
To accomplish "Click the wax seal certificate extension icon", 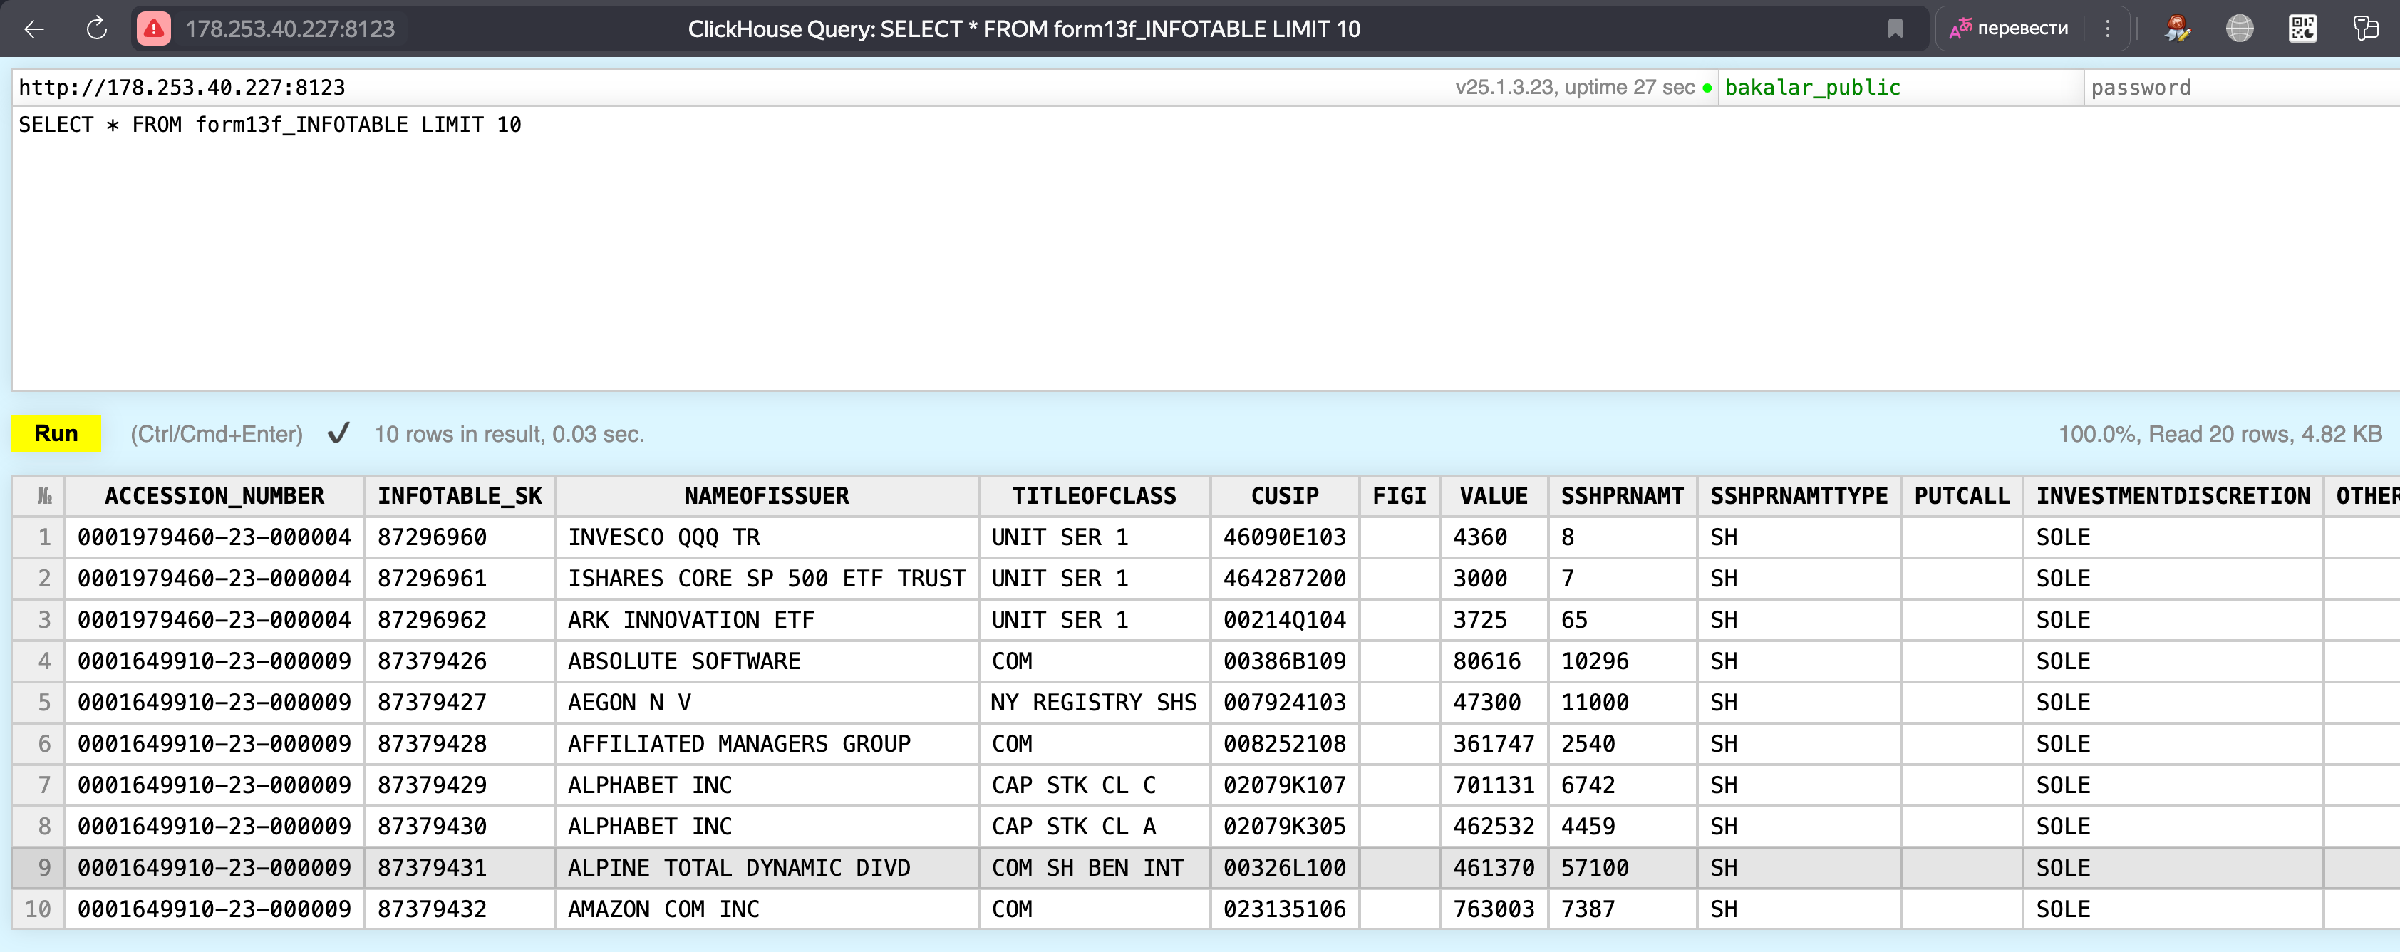I will click(2177, 29).
